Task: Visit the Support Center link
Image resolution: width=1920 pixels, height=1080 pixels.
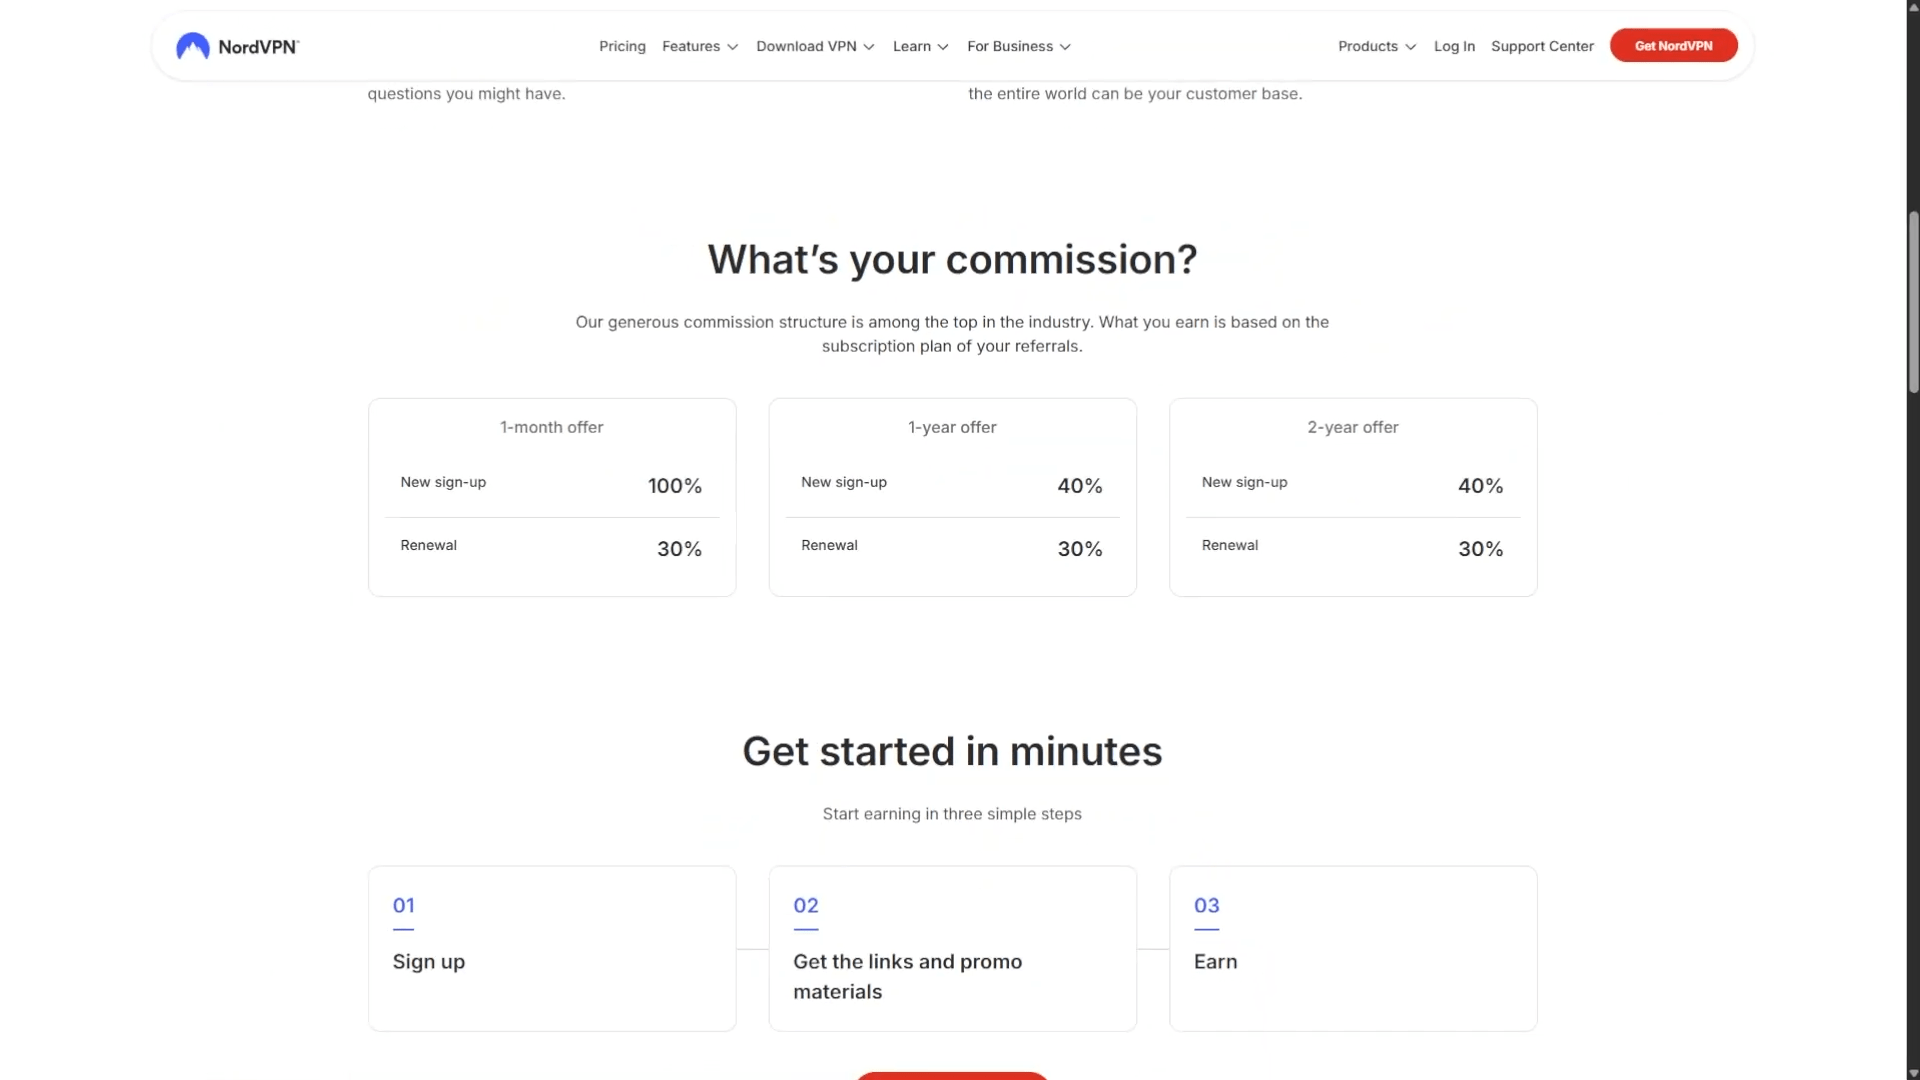Action: click(1542, 46)
